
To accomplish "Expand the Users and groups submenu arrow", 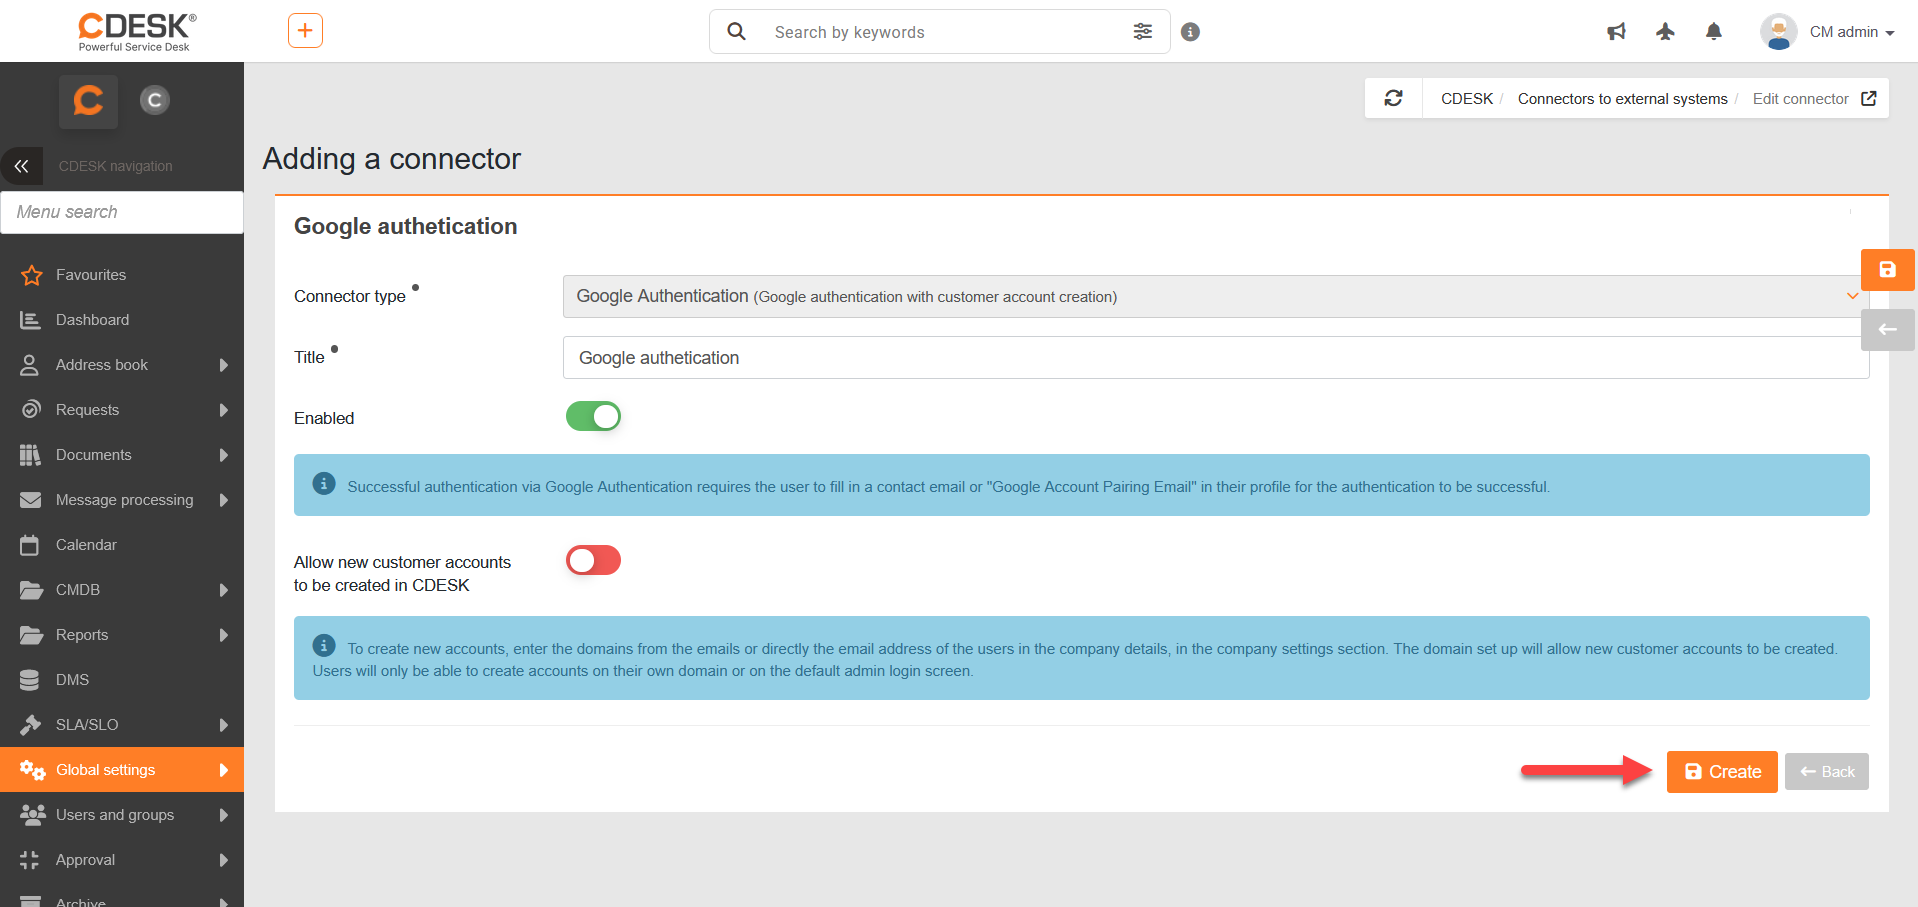I will coord(224,815).
